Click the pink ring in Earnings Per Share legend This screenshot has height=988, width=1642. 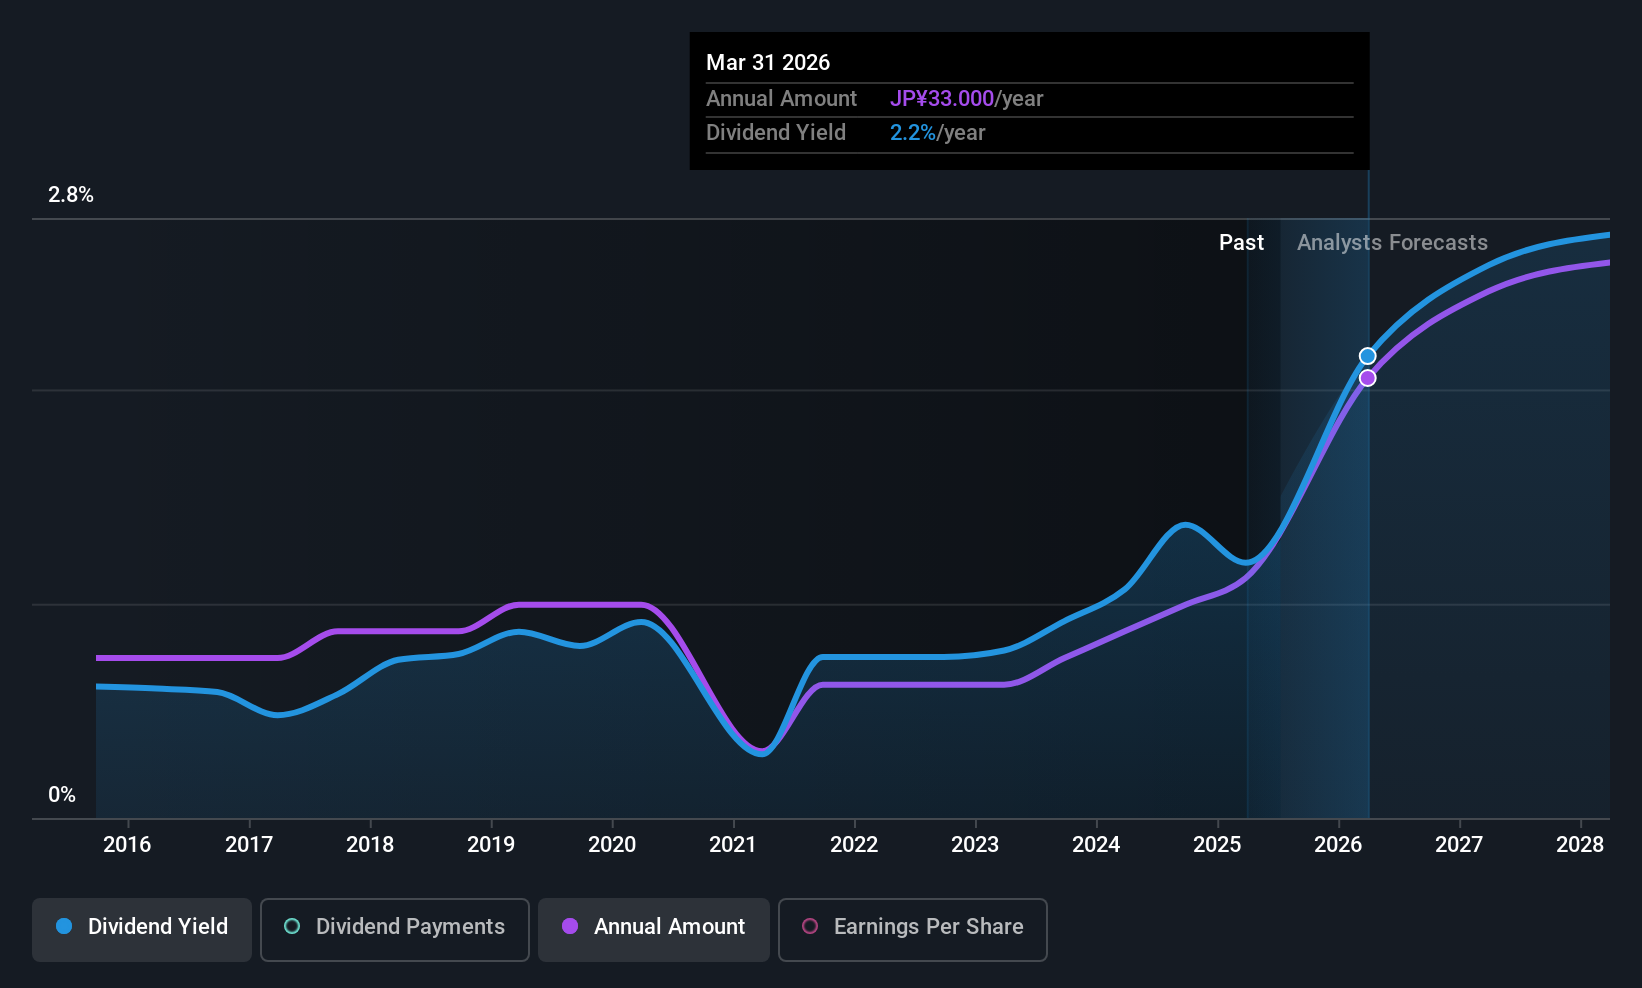click(x=810, y=926)
